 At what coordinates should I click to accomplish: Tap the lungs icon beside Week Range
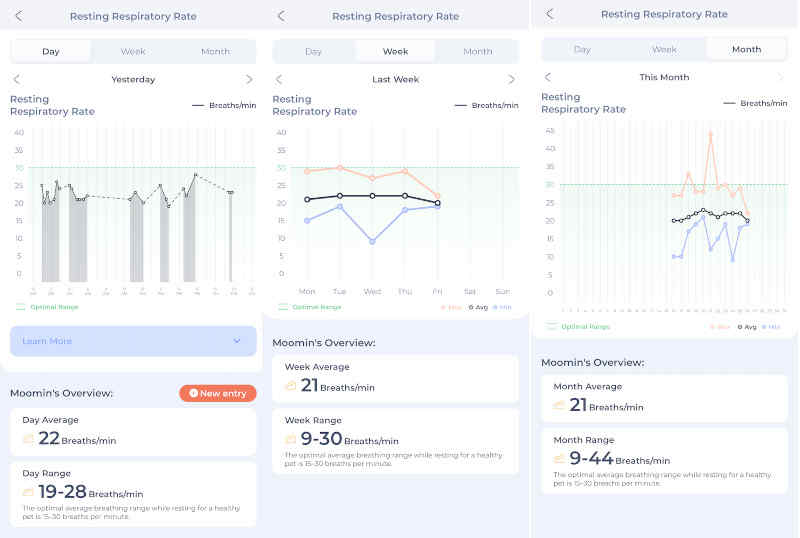[291, 439]
